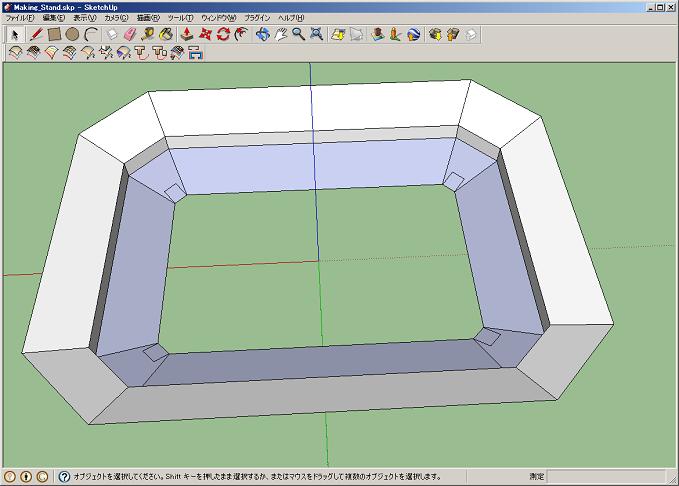This screenshot has width=679, height=486.
Task: Choose the Rectangle drawing tool
Action: (55, 34)
